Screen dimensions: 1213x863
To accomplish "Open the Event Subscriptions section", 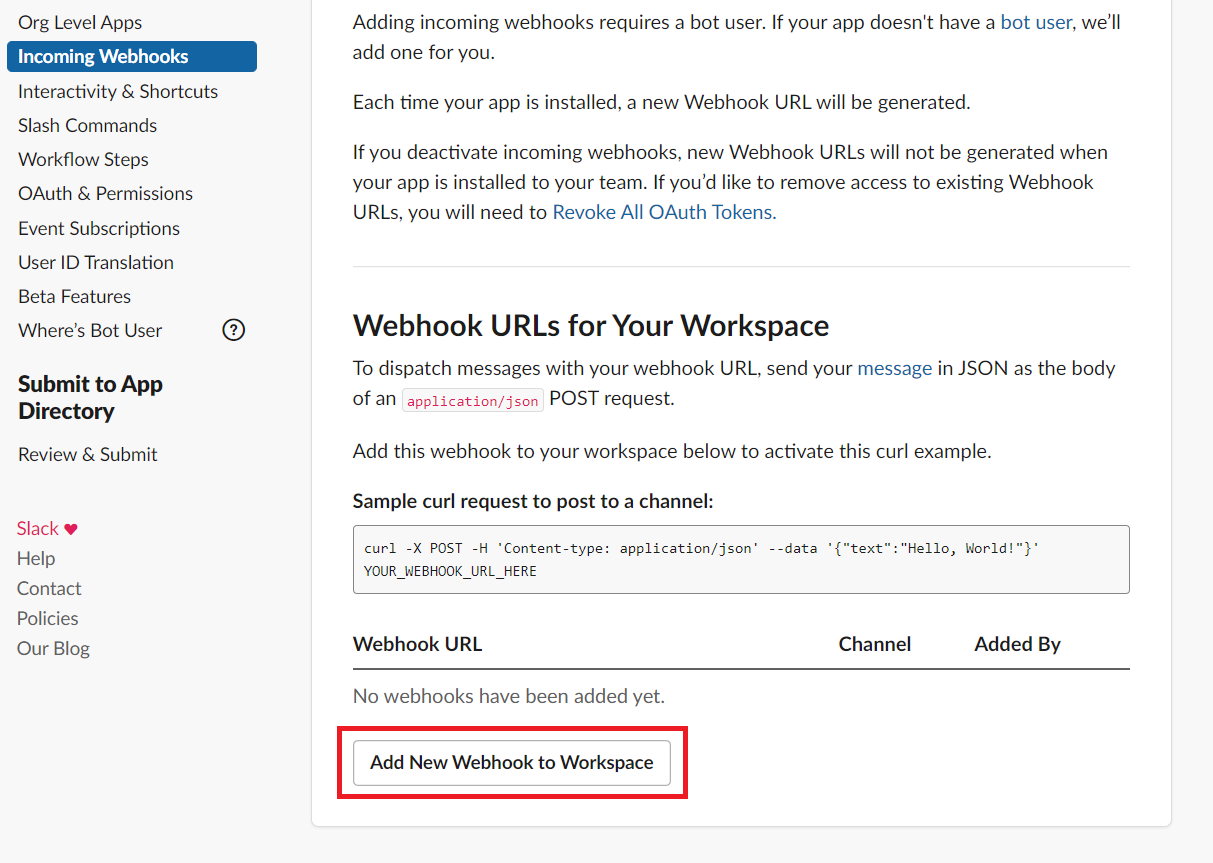I will pyautogui.click(x=98, y=227).
